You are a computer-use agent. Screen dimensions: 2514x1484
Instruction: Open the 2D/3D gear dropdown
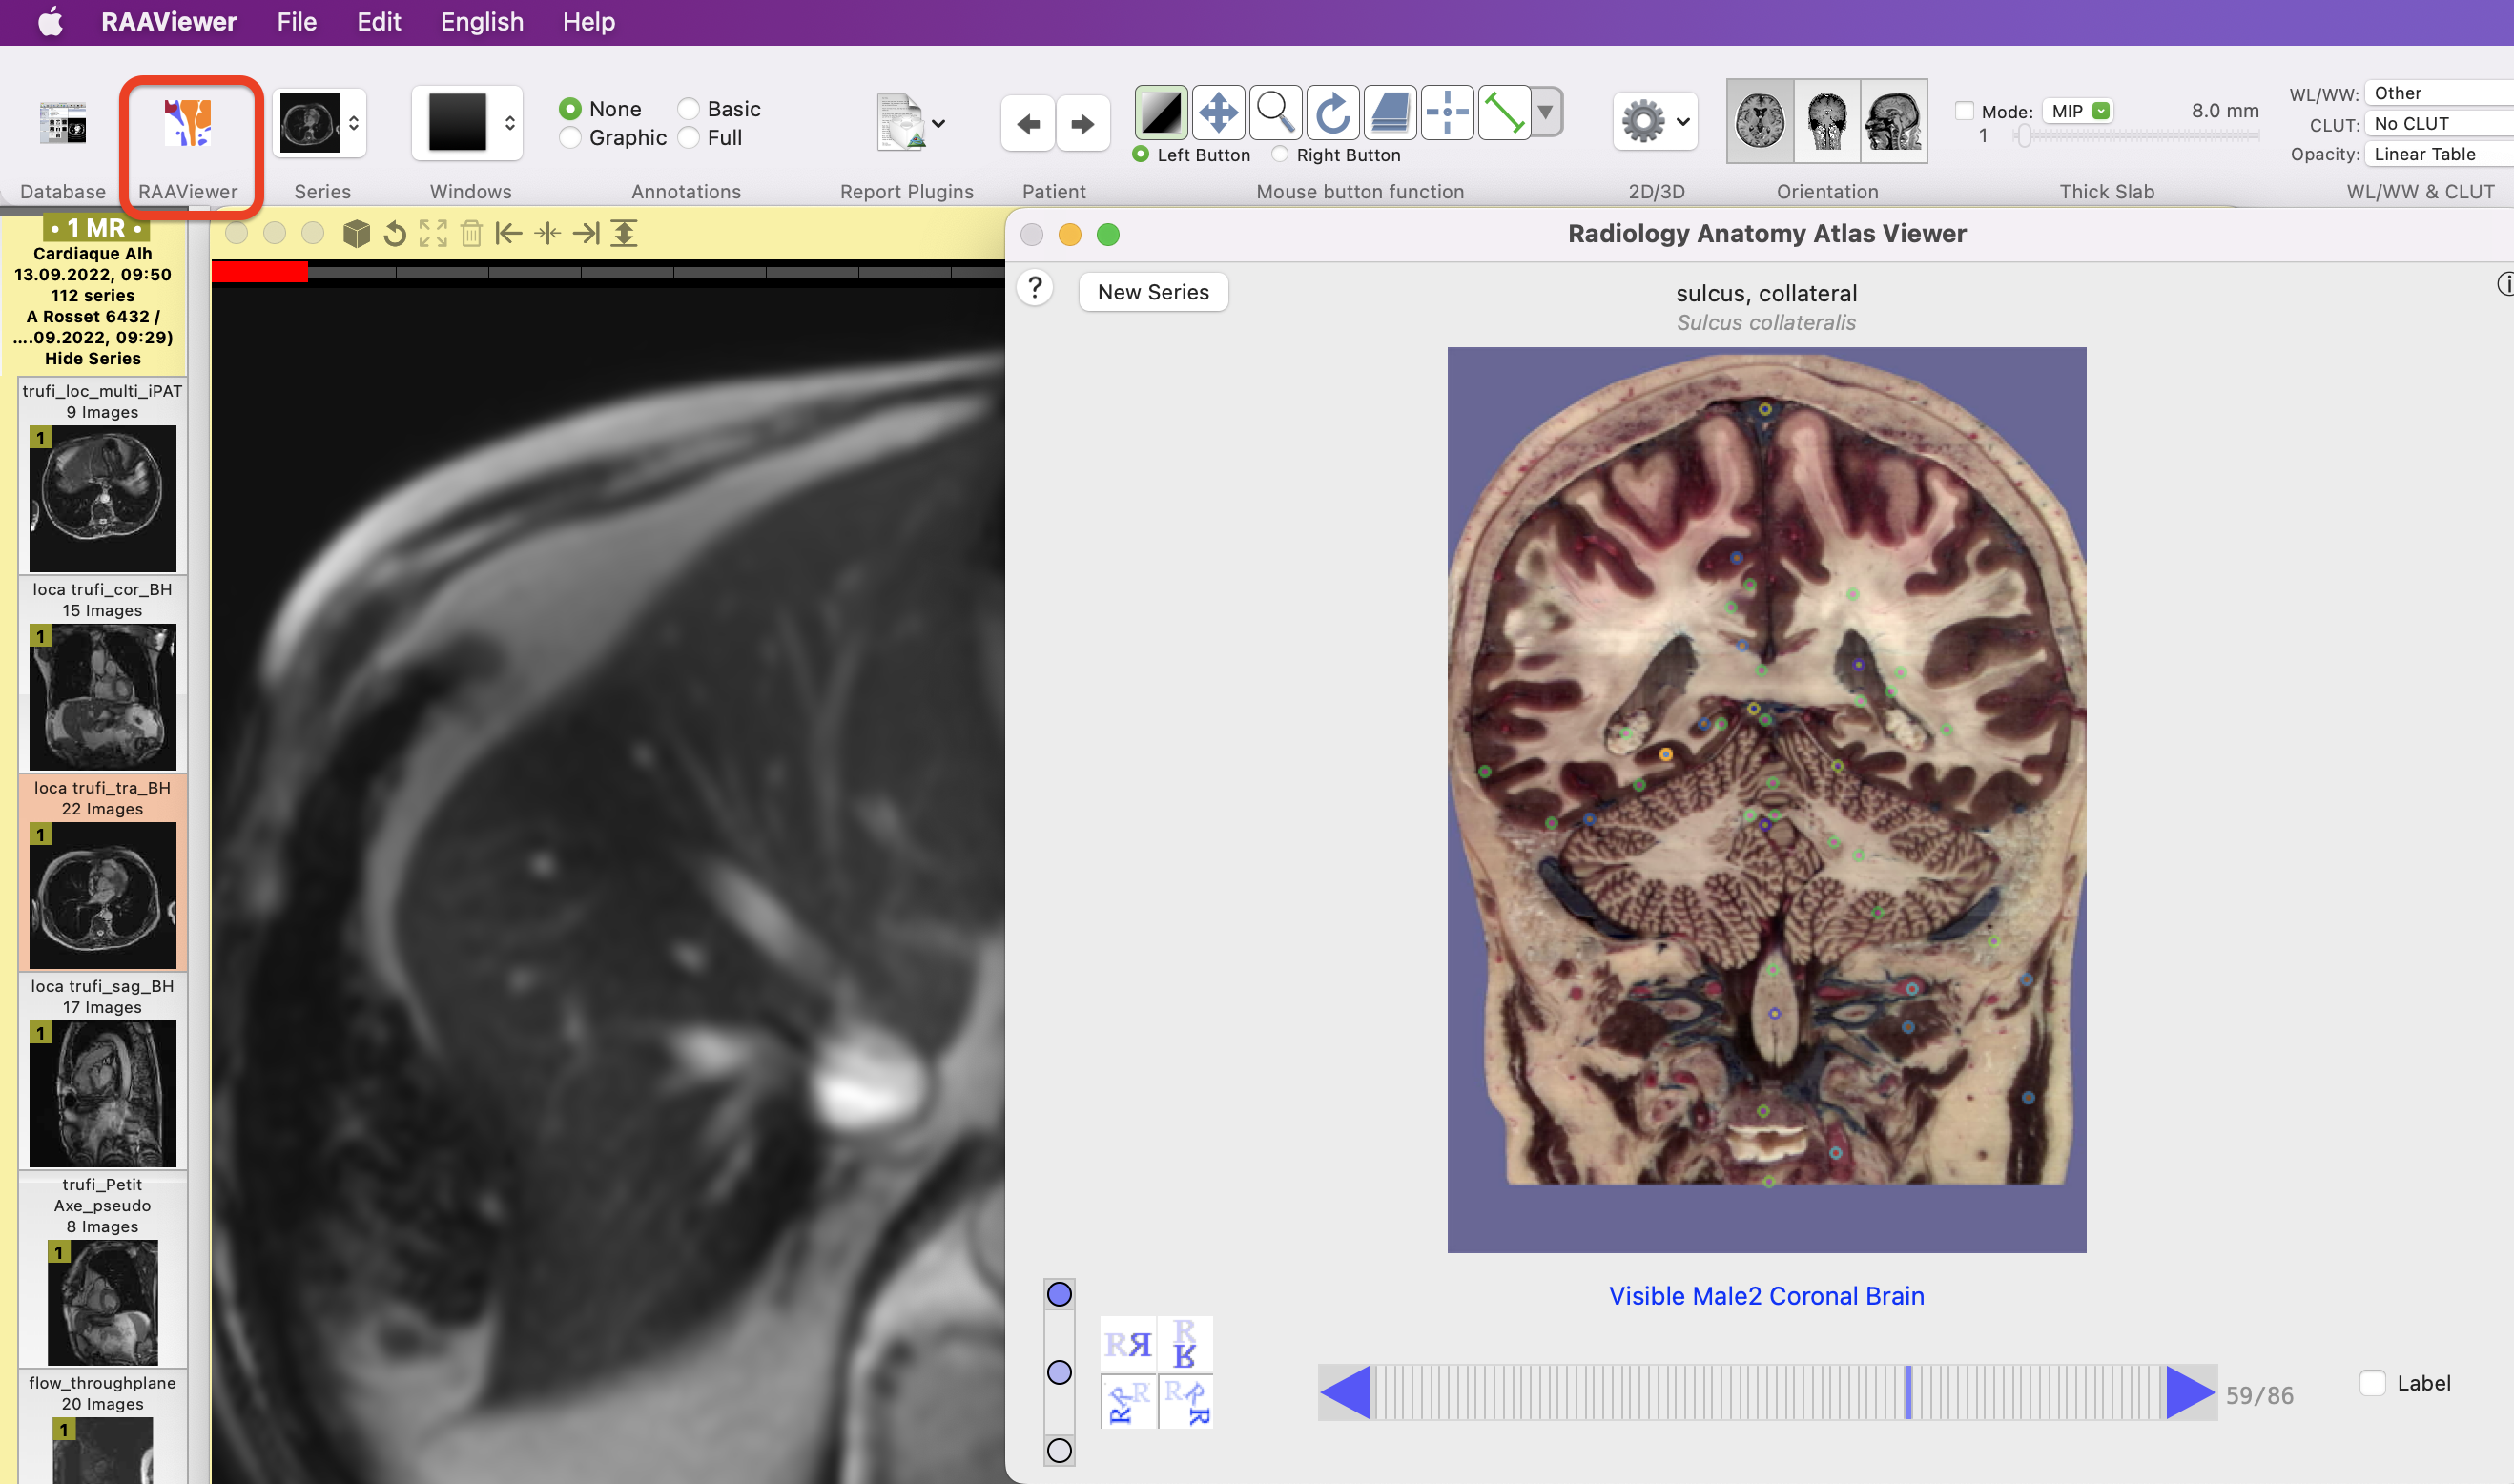(x=1655, y=121)
